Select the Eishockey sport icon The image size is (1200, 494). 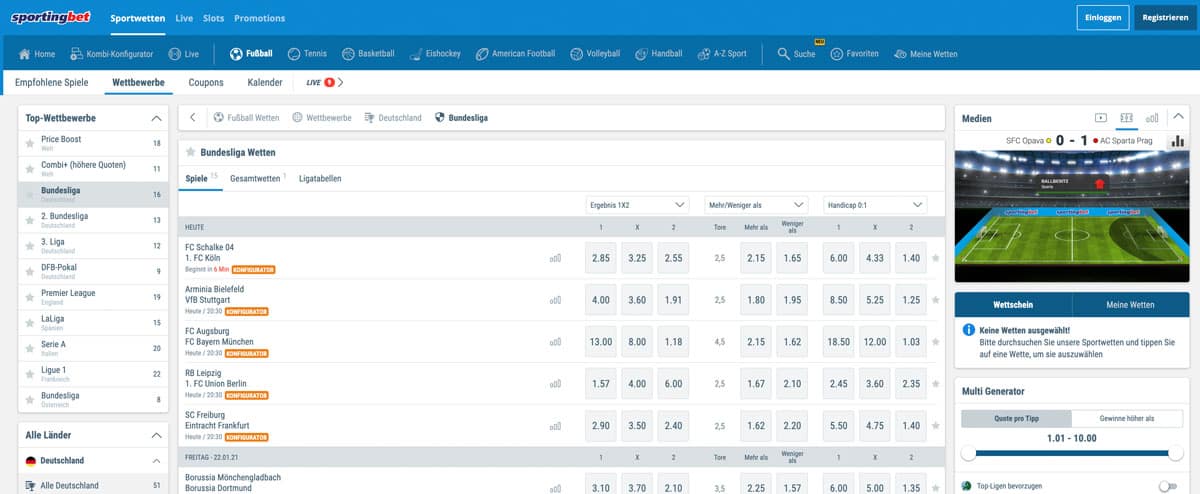click(x=435, y=54)
